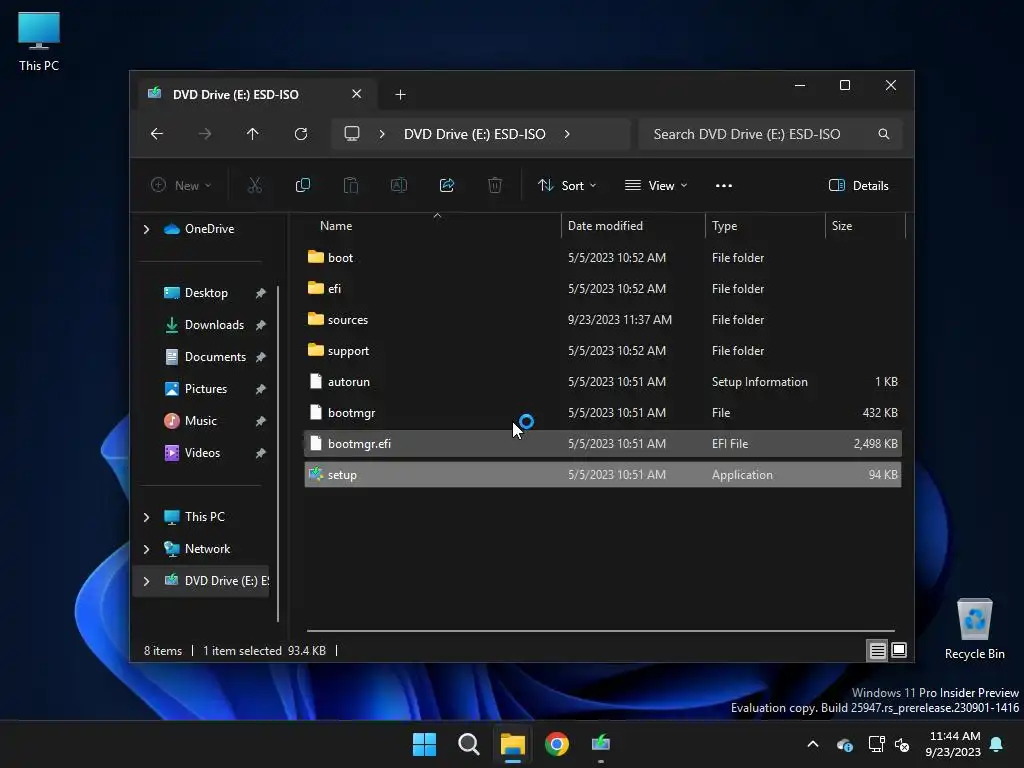Expand Network tree node

pyautogui.click(x=146, y=549)
